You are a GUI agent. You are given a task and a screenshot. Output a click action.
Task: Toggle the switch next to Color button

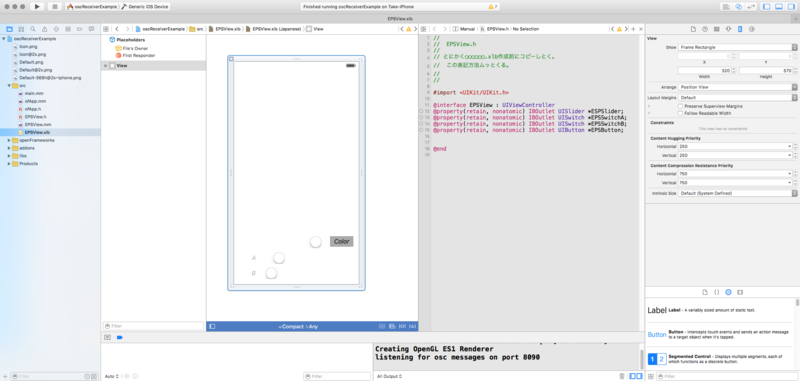coord(316,242)
